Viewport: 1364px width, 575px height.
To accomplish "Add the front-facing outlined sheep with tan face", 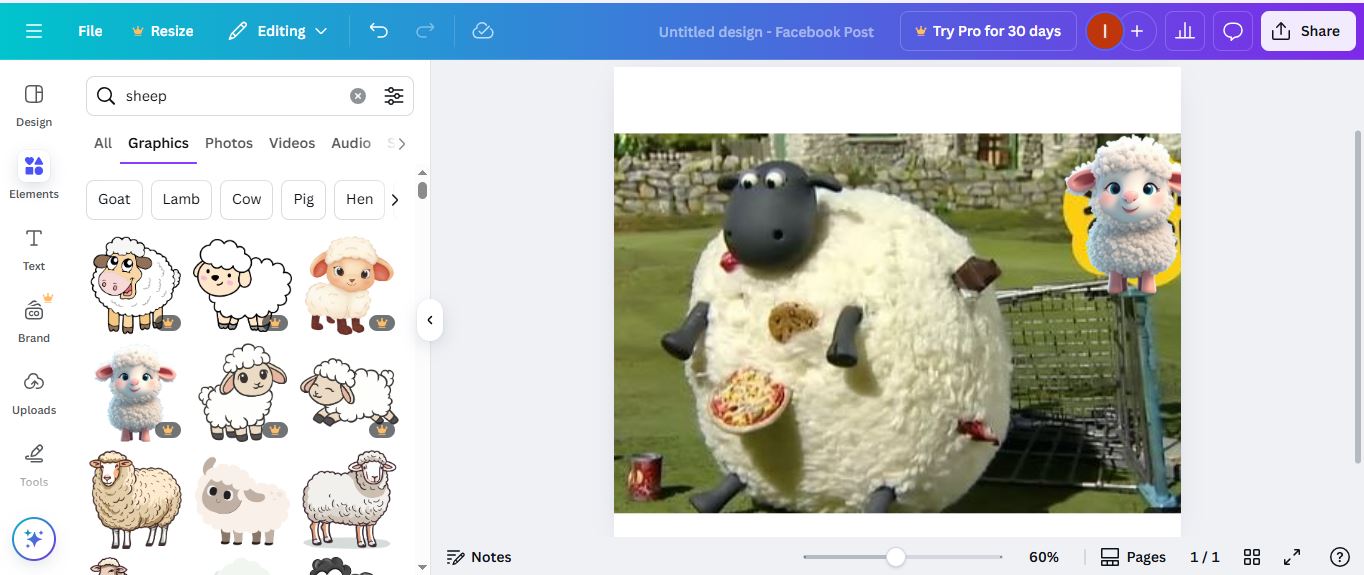I will 242,393.
